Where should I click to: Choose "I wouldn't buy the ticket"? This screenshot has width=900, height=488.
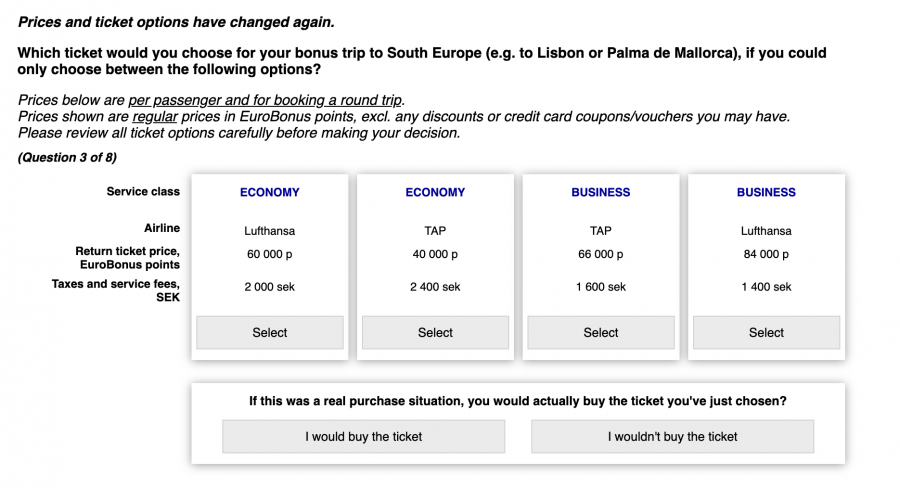[672, 436]
